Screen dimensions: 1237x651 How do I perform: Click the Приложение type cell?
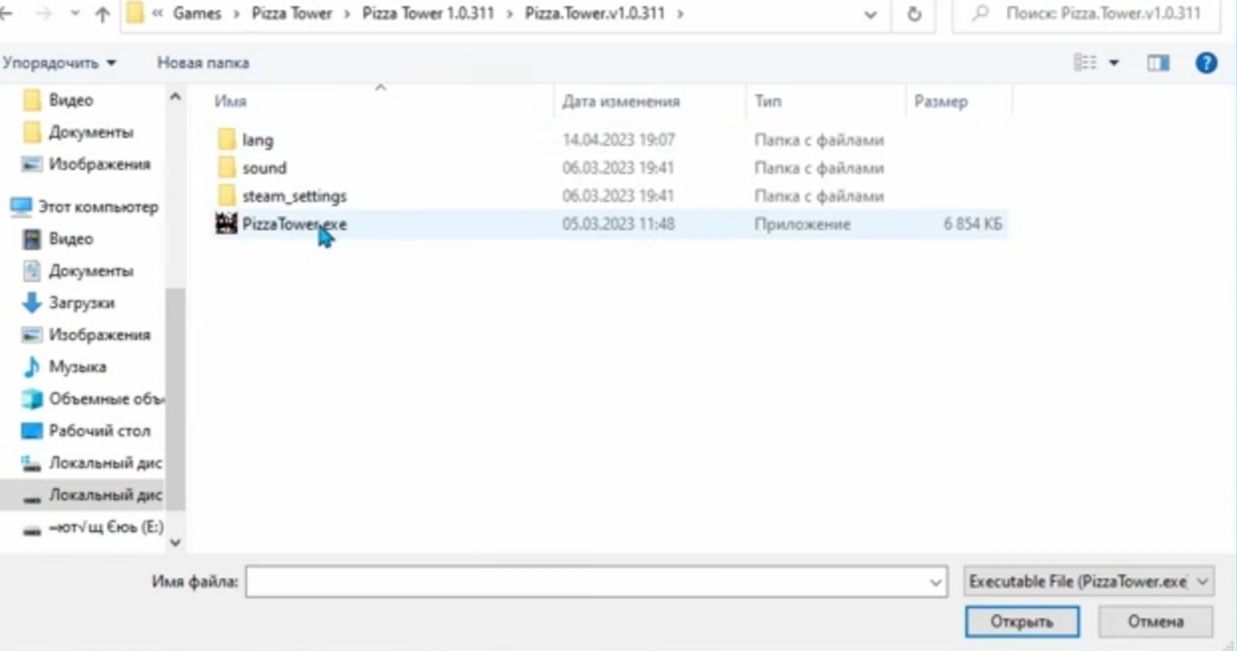802,224
